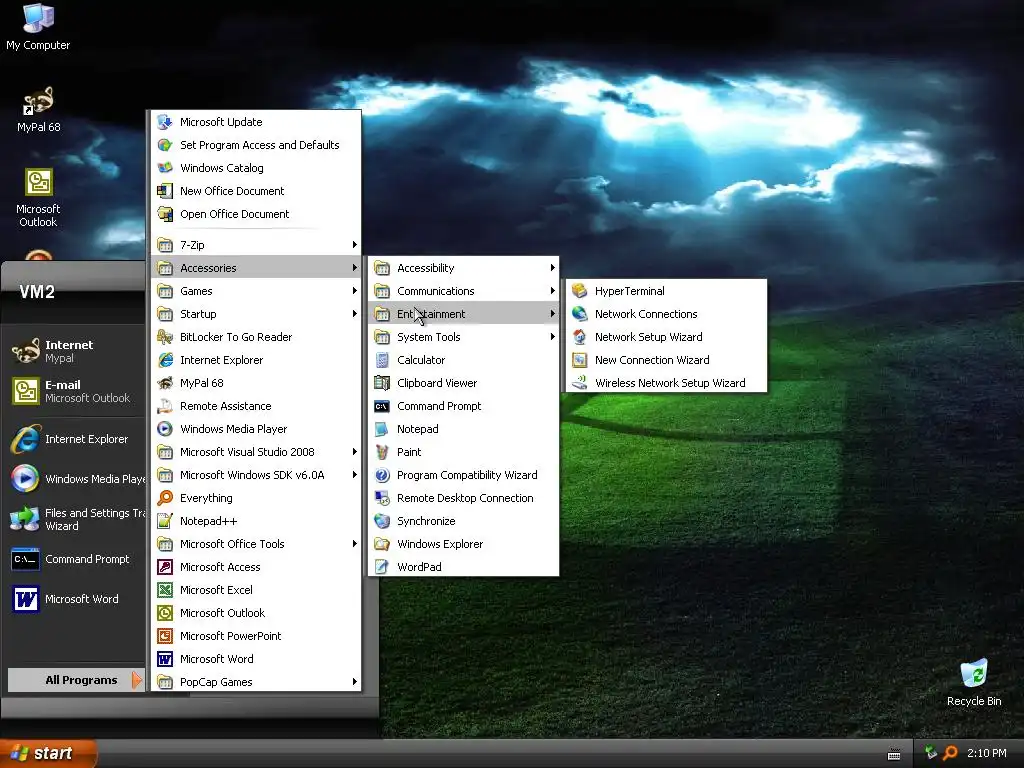This screenshot has height=768, width=1024.
Task: Launch Microsoft PowerPoint
Action: (x=256, y=635)
